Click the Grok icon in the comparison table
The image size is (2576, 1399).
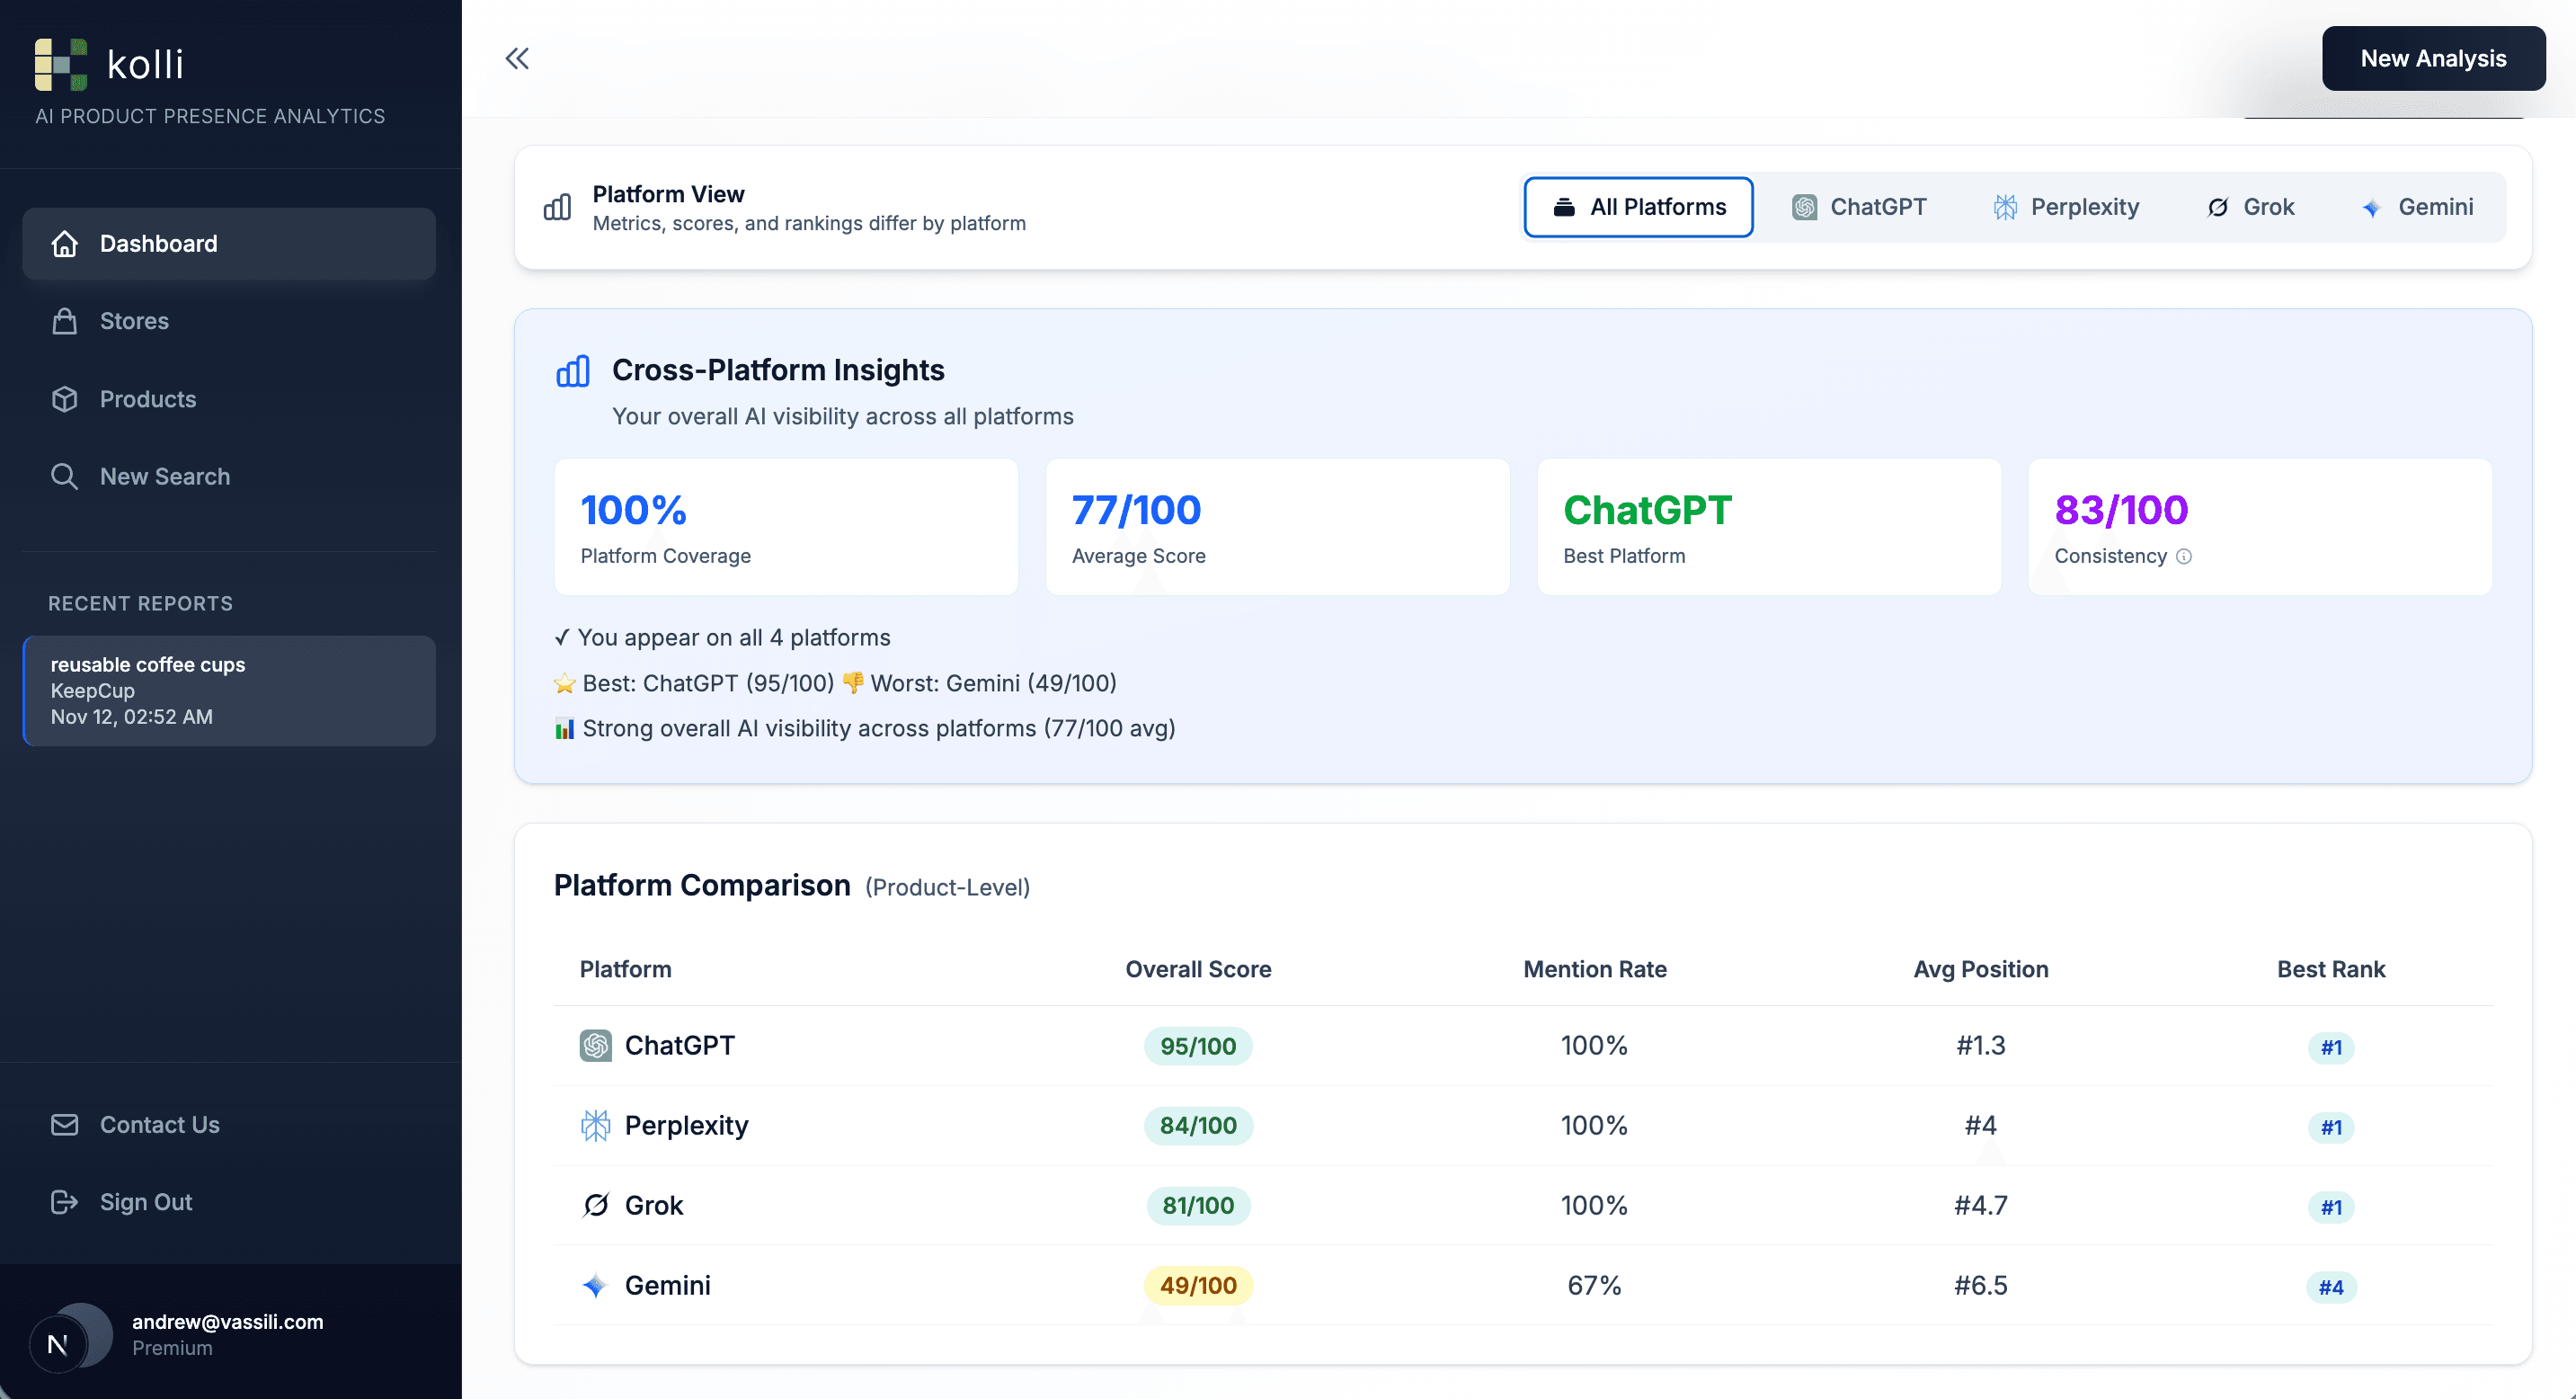click(594, 1206)
